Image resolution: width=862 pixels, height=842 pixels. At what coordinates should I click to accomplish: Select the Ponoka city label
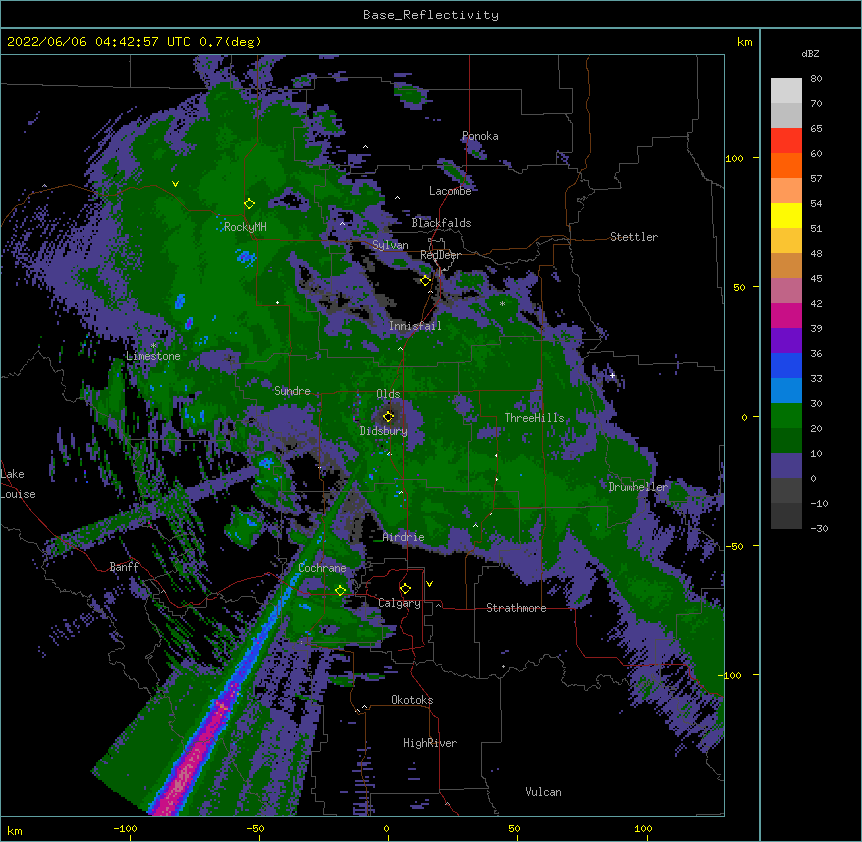tap(480, 136)
